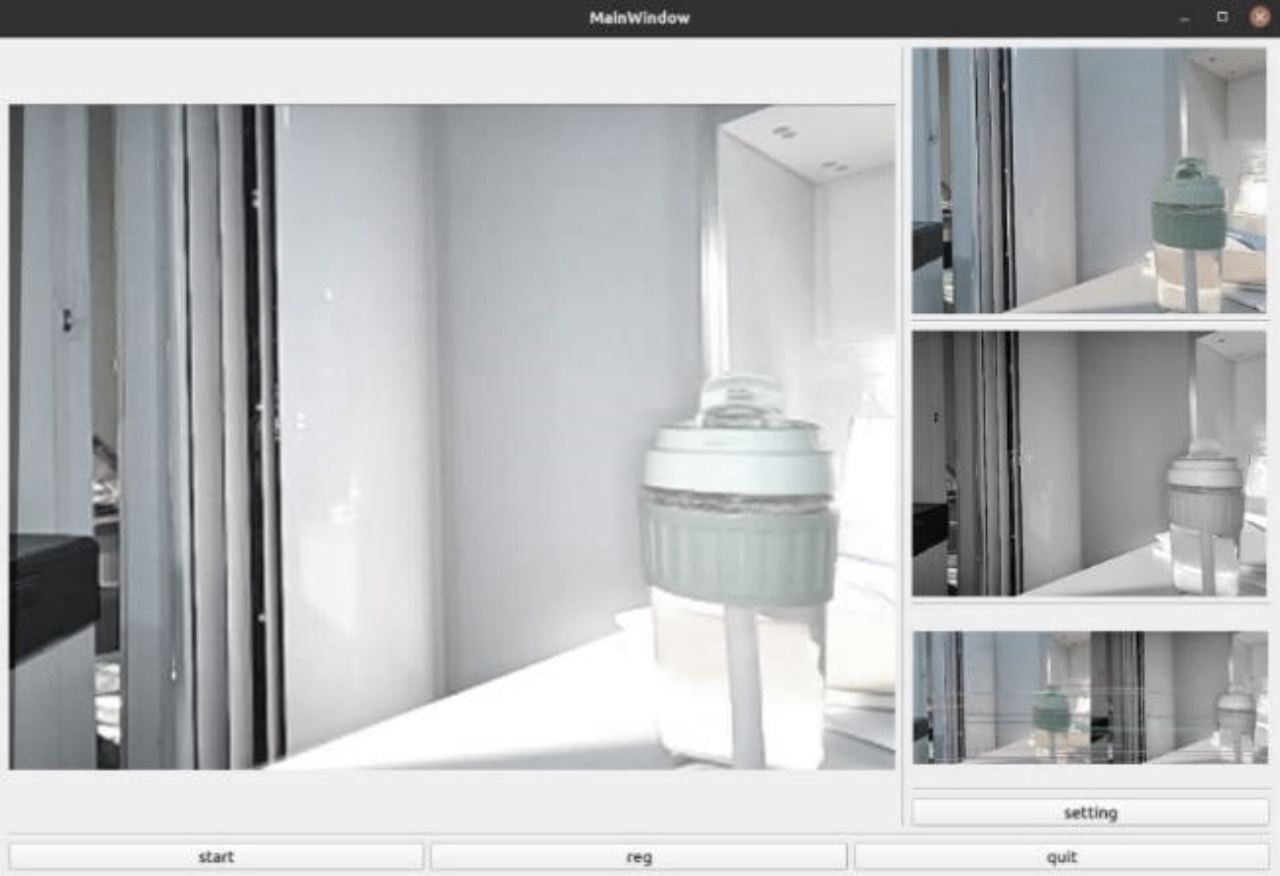Click the MainWindow title bar text

pyautogui.click(x=639, y=18)
